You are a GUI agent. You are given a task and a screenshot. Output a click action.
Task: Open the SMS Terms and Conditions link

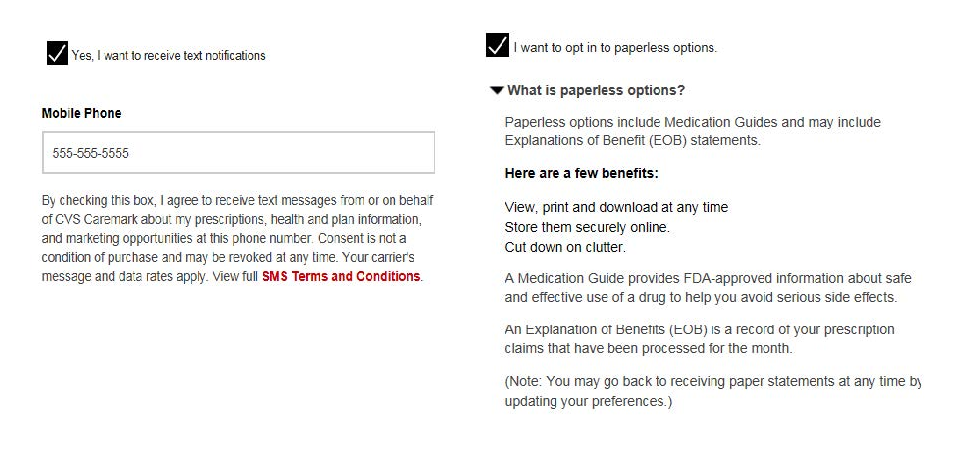pos(341,276)
